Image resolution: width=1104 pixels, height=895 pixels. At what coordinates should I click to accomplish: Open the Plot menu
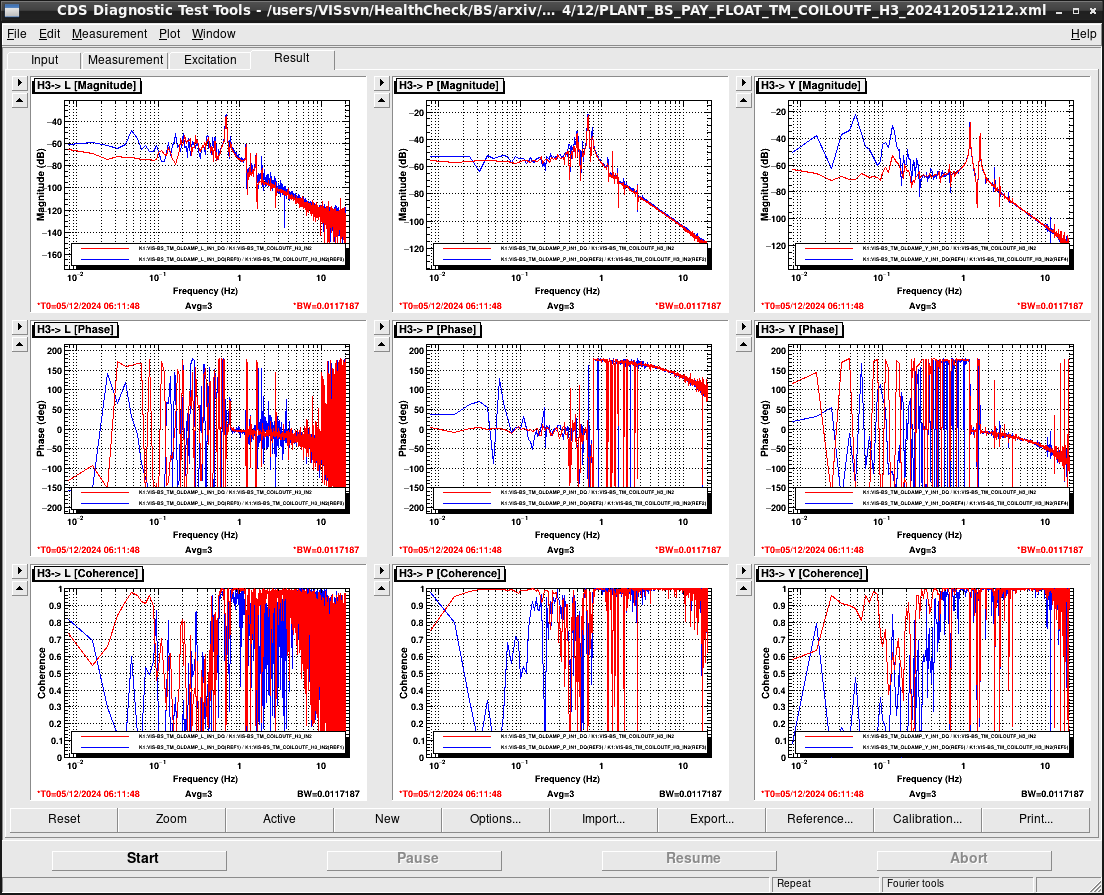pyautogui.click(x=169, y=34)
